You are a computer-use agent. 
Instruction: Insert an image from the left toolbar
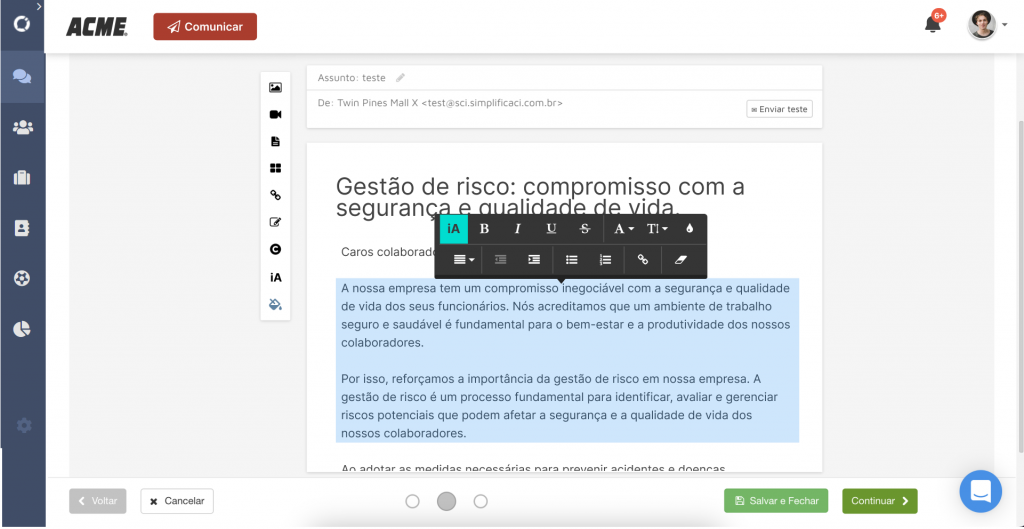(x=275, y=87)
